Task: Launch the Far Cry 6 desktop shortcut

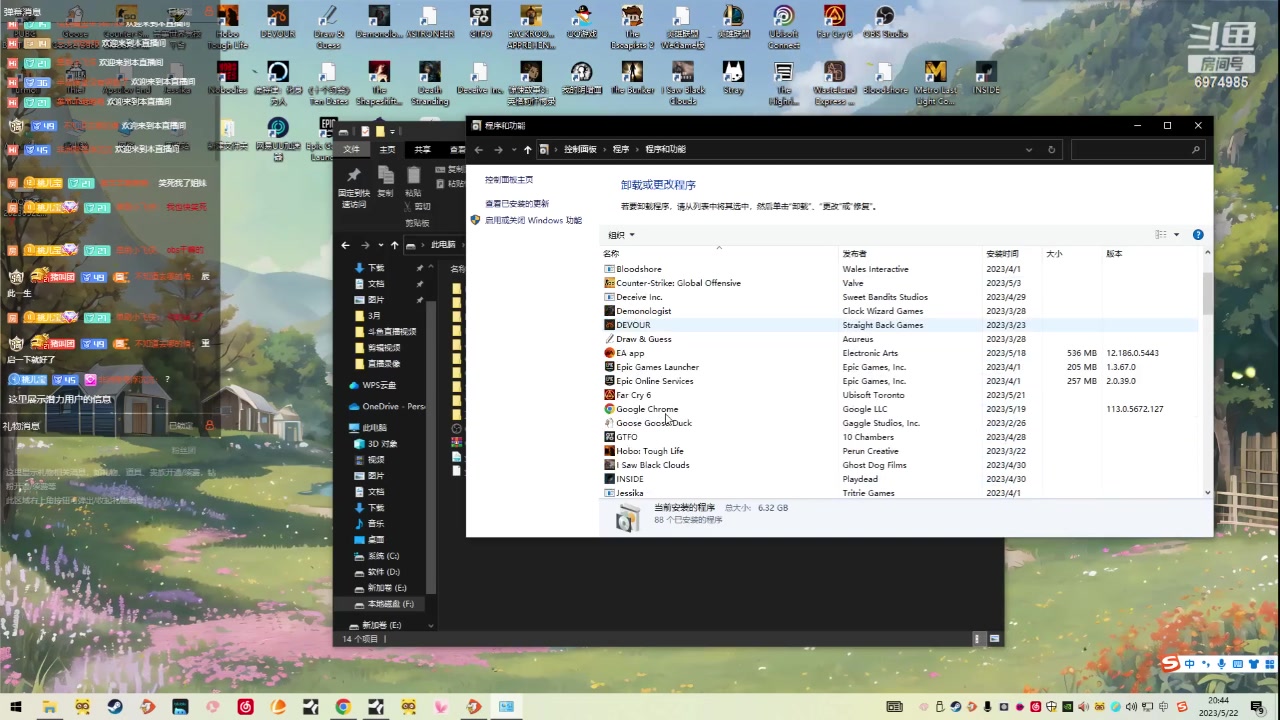Action: click(x=834, y=24)
